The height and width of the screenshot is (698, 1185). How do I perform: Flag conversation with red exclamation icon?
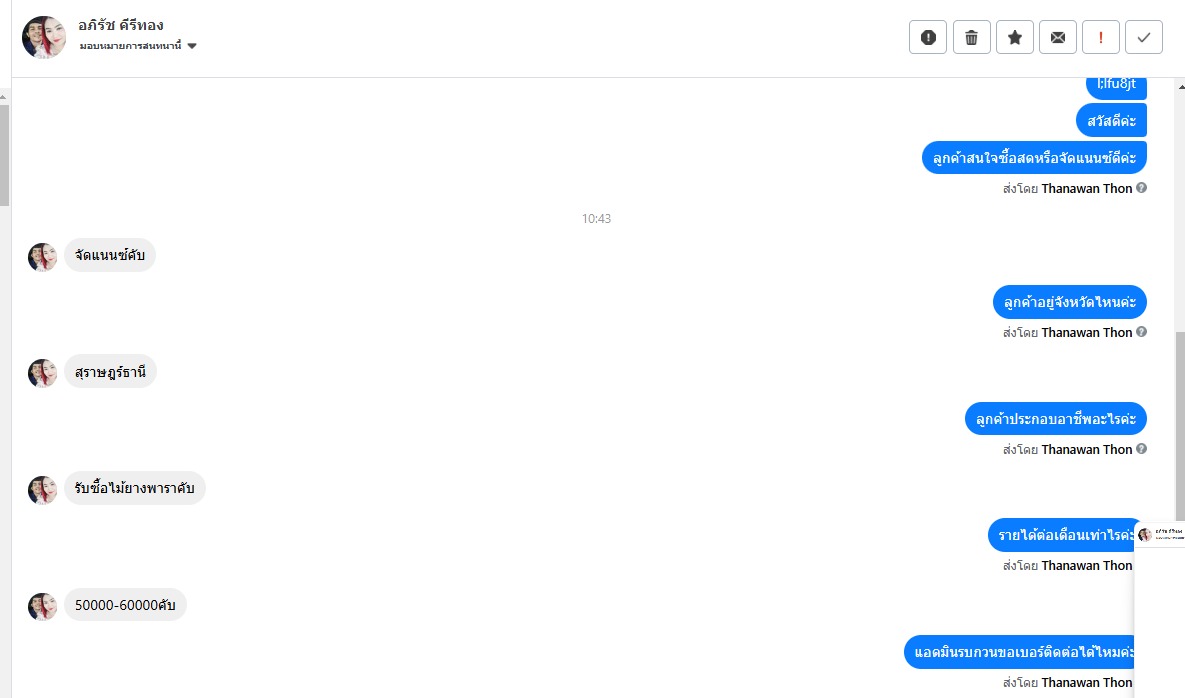(x=1101, y=37)
